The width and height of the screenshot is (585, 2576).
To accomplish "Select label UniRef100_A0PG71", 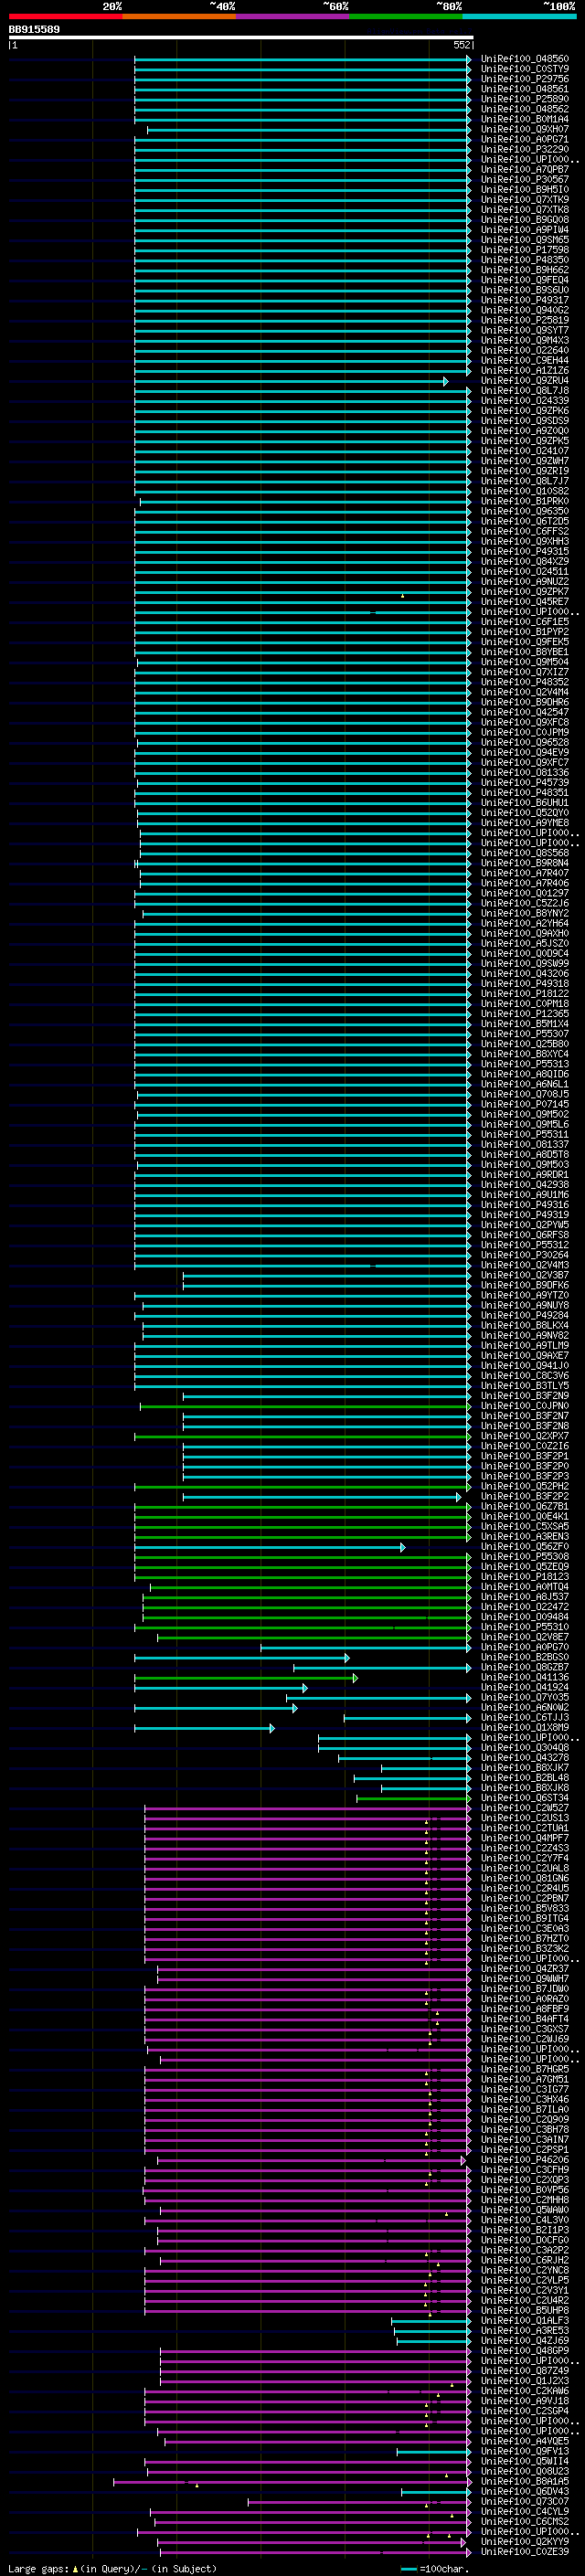I will pyautogui.click(x=525, y=139).
